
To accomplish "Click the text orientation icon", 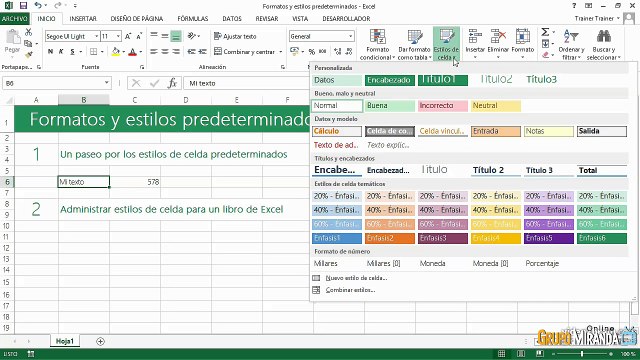I will click(x=191, y=36).
